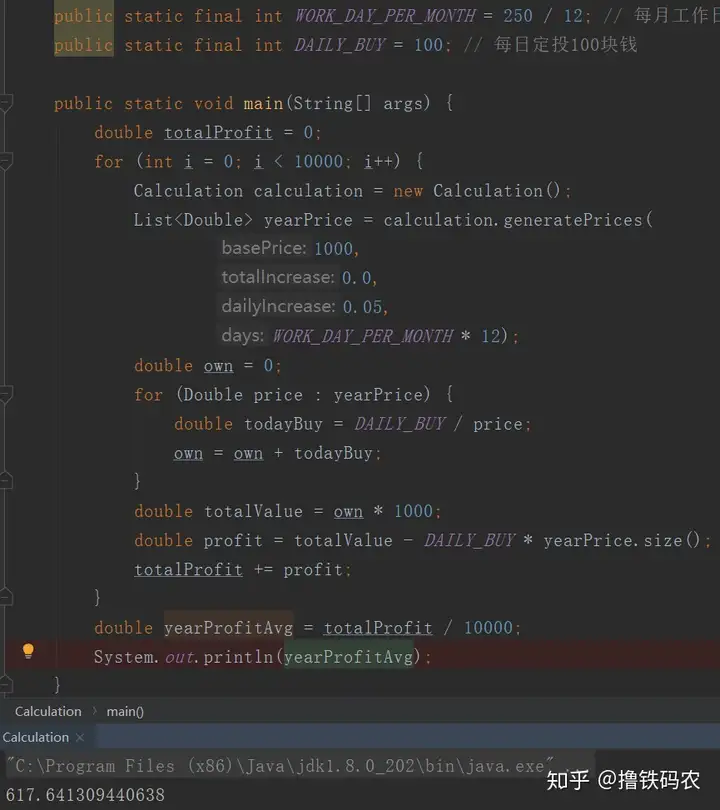Image resolution: width=720 pixels, height=810 pixels.
Task: Click 'price' in 'for (Double price'
Action: pyautogui.click(x=278, y=395)
